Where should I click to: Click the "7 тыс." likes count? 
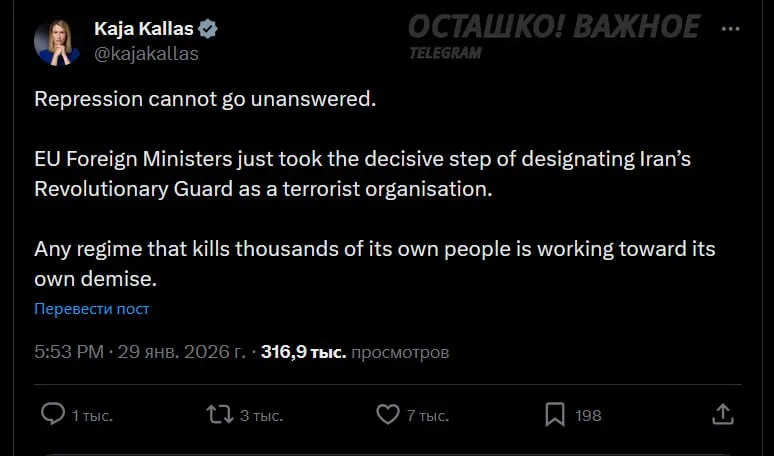(x=426, y=415)
